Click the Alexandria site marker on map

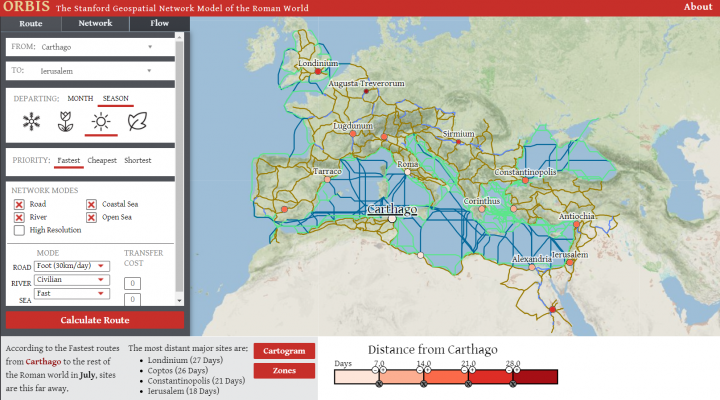(x=532, y=265)
